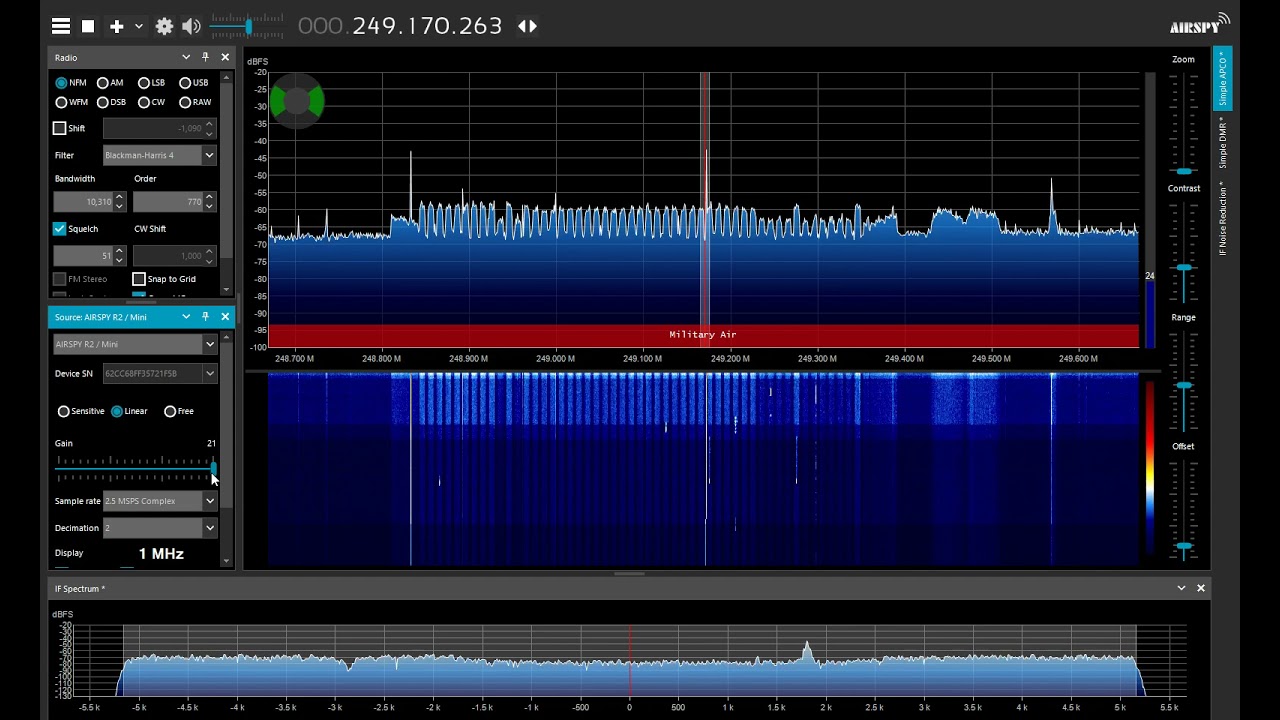Screen dimensions: 1280x720
Task: Select NFM demodulation mode
Action: [70, 83]
